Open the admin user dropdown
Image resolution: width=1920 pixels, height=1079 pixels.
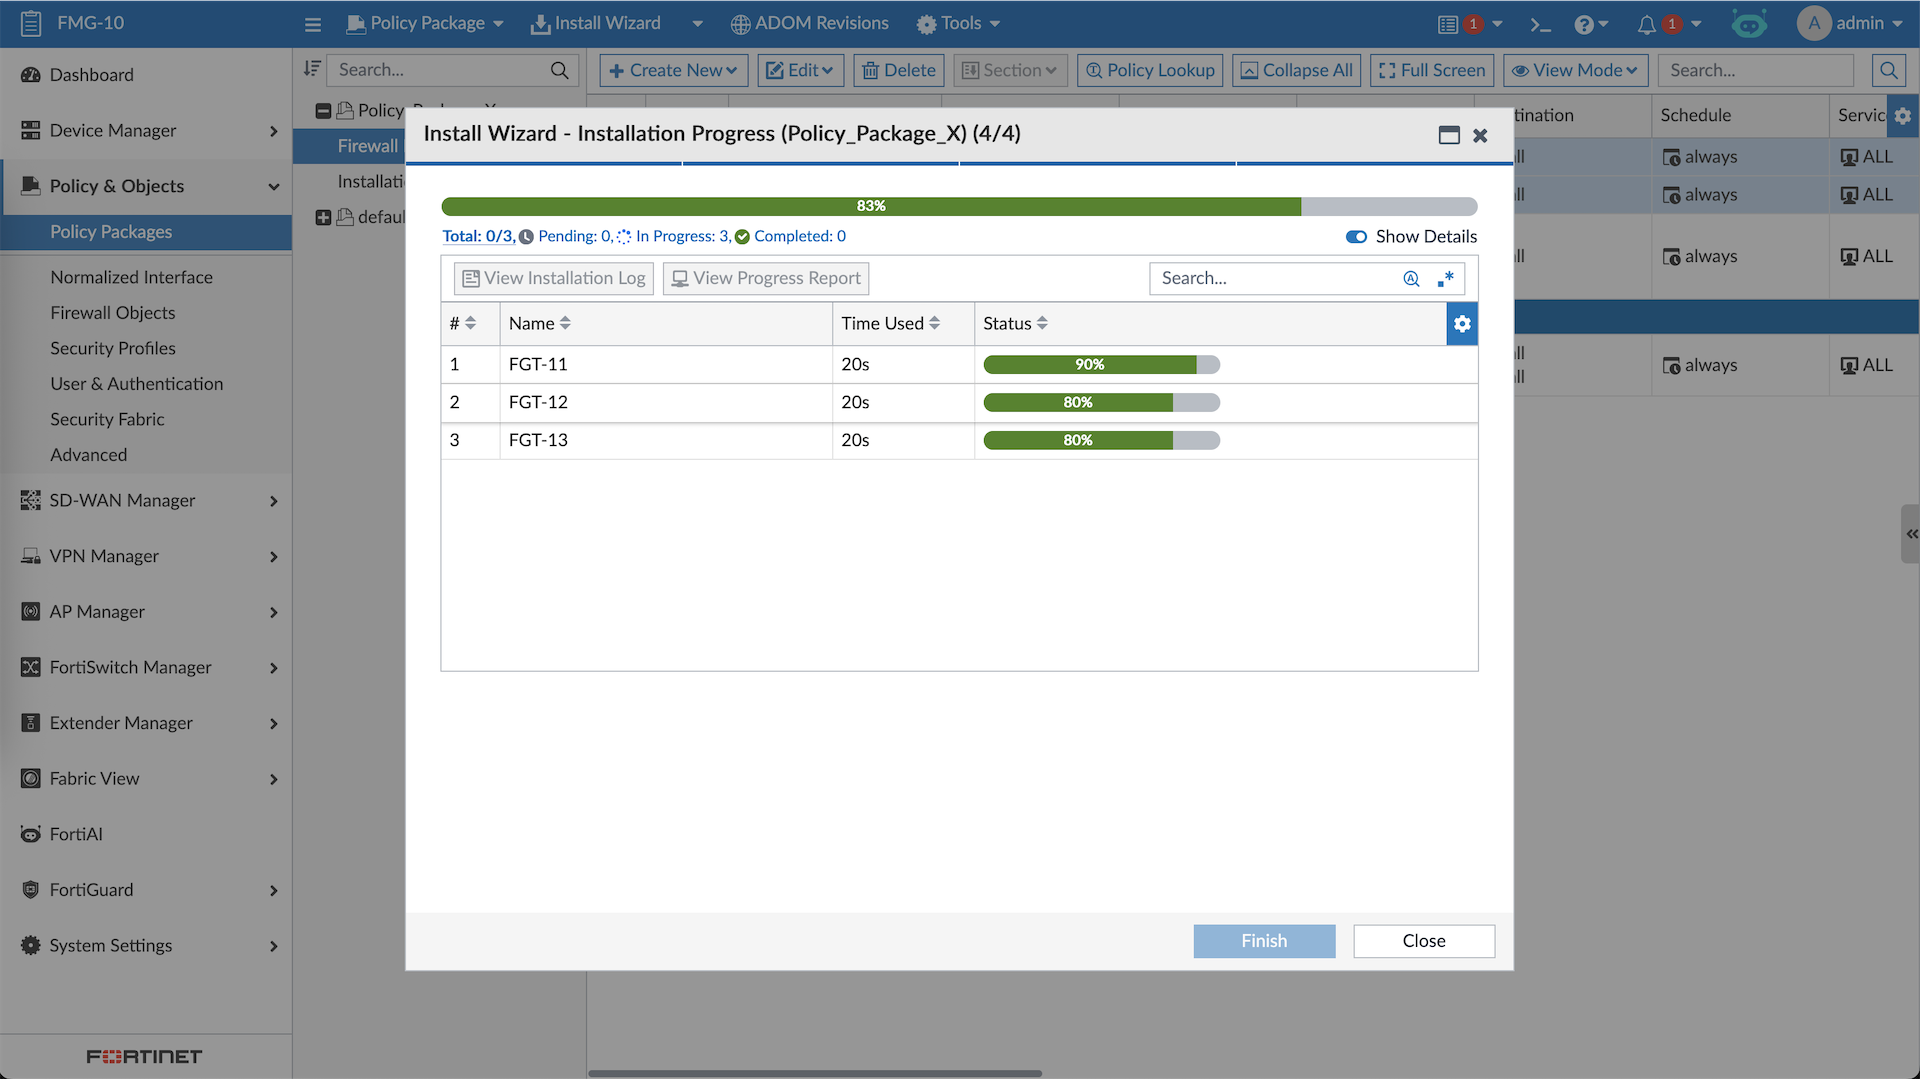pyautogui.click(x=1850, y=23)
